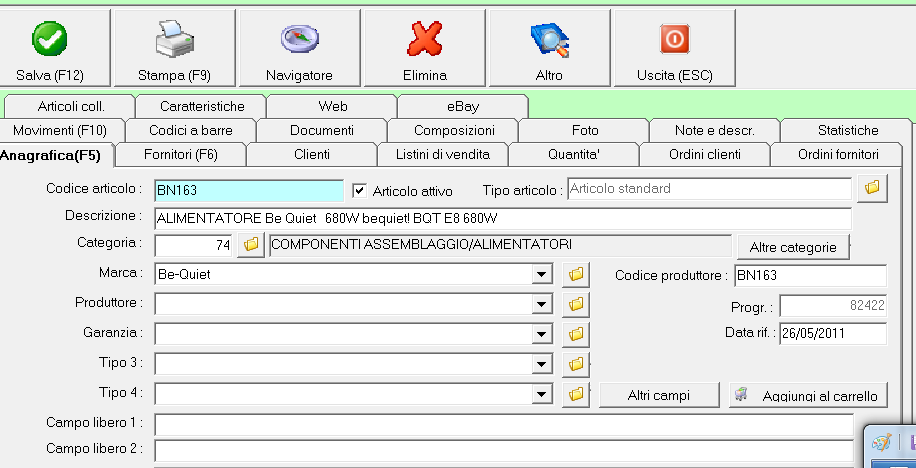Expand the Tipo 4 dropdown arrow

point(542,394)
